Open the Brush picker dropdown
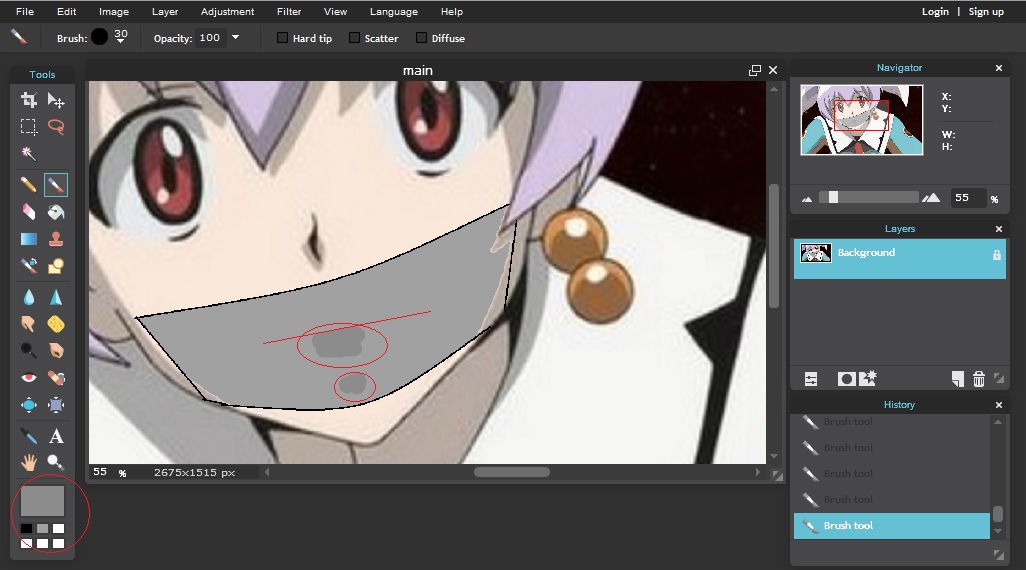The image size is (1026, 570). pos(120,41)
